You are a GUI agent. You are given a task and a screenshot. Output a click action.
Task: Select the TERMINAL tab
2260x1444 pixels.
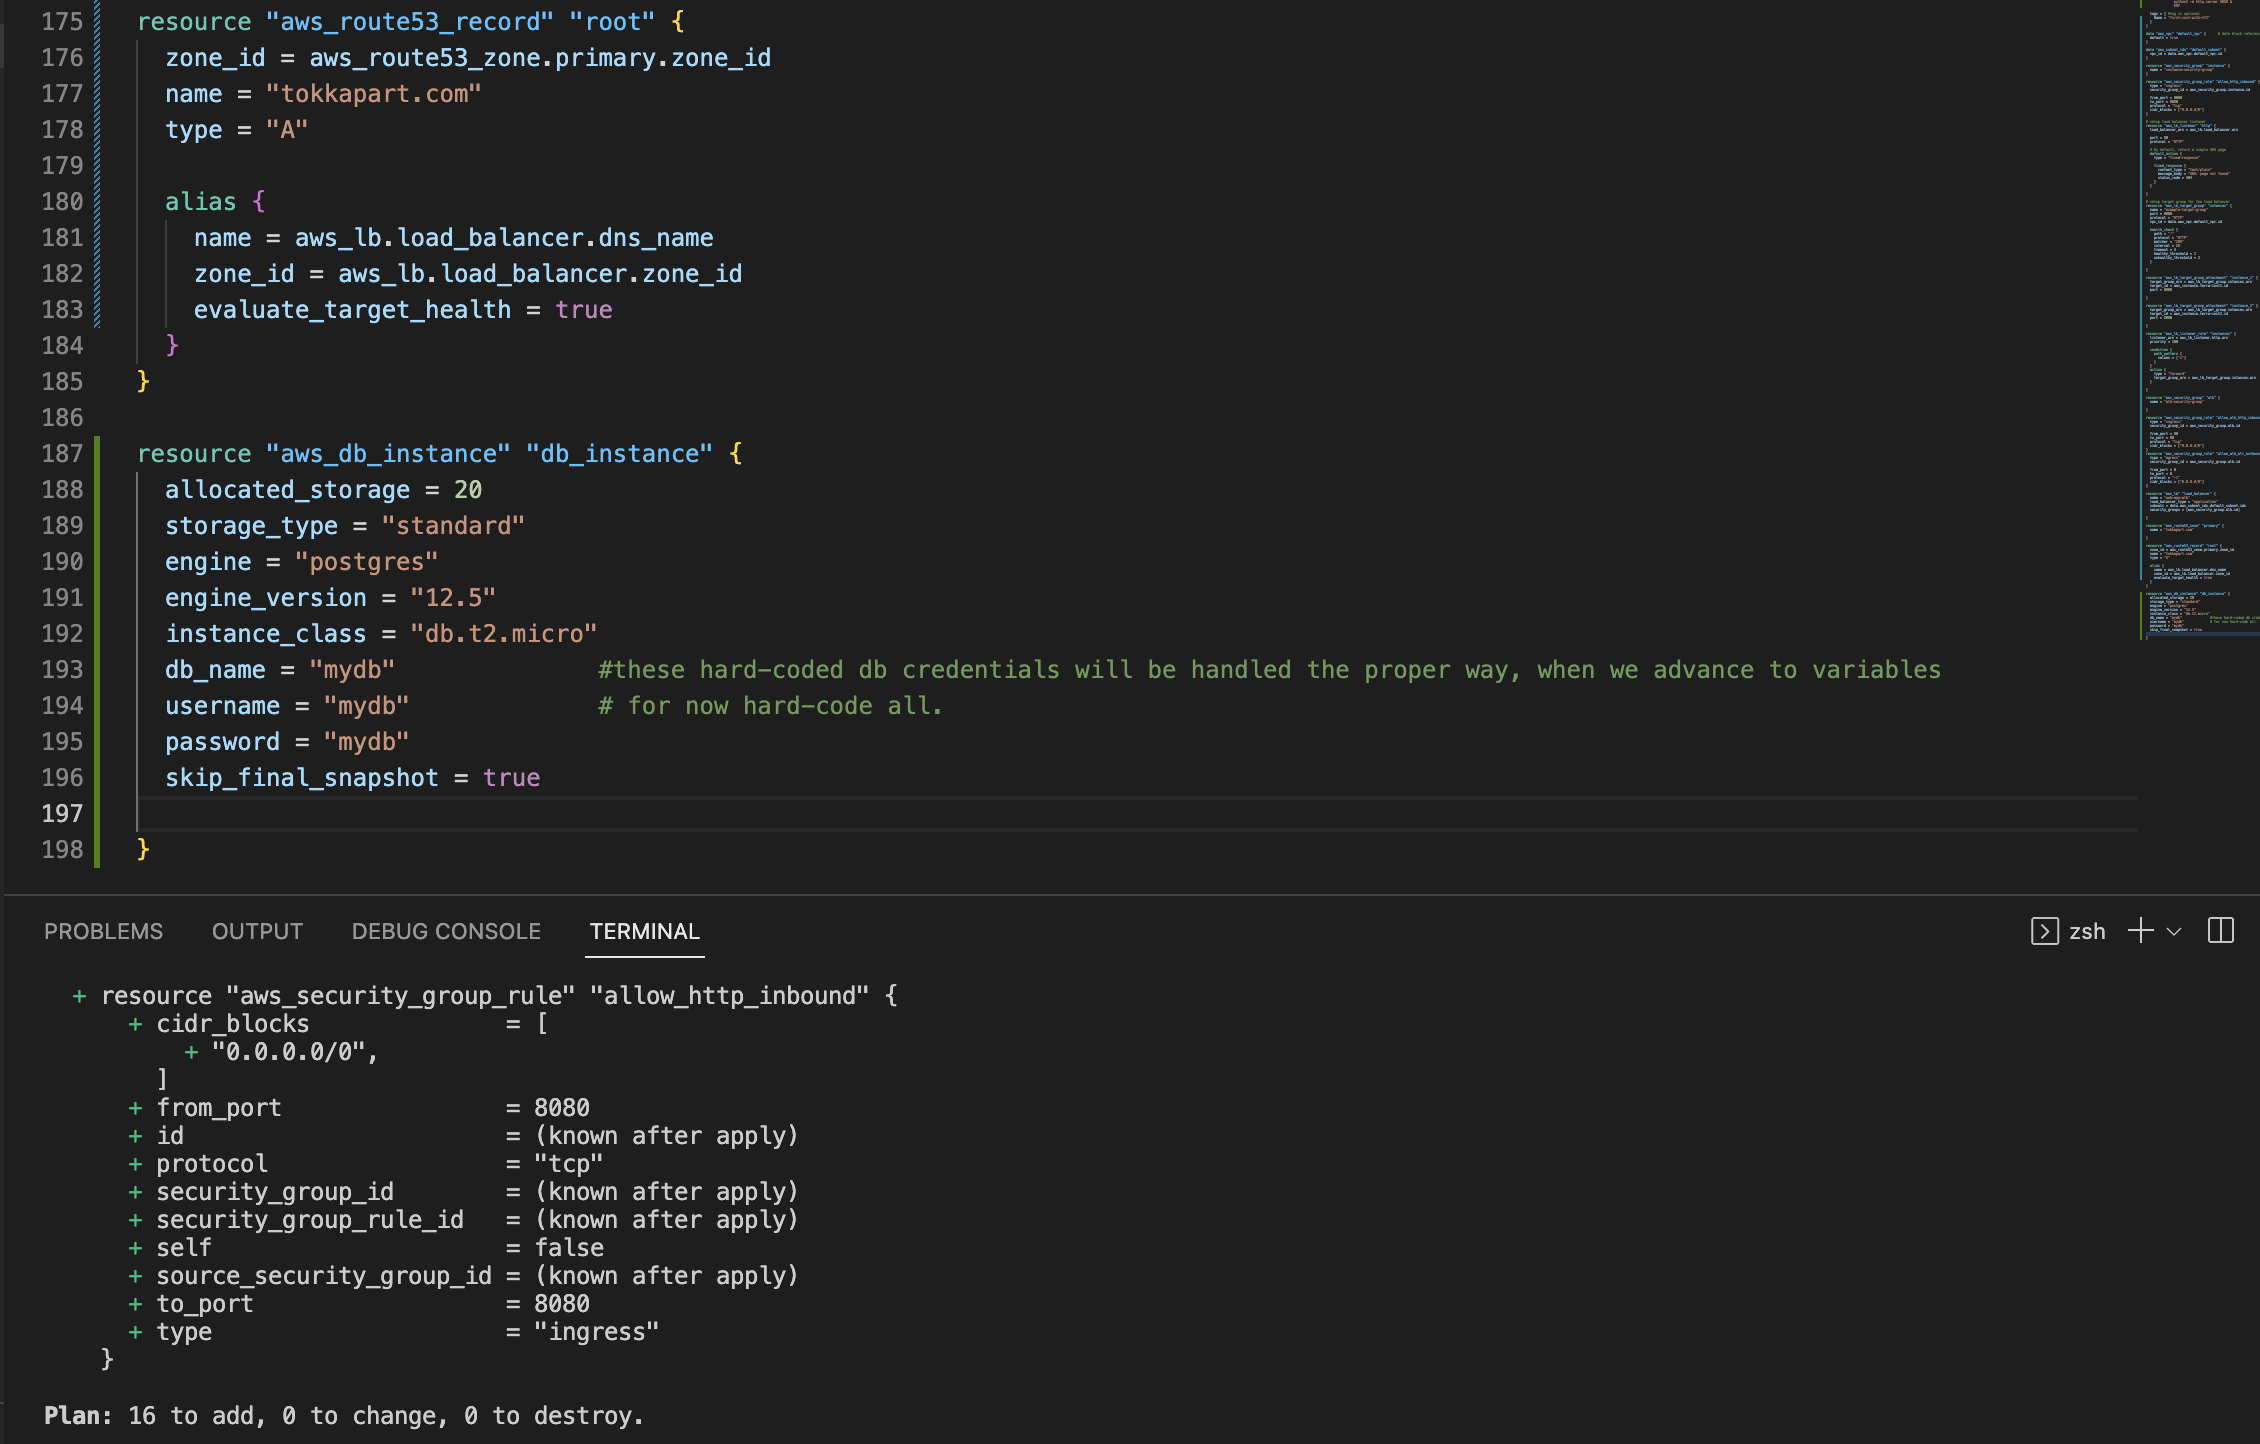644,931
